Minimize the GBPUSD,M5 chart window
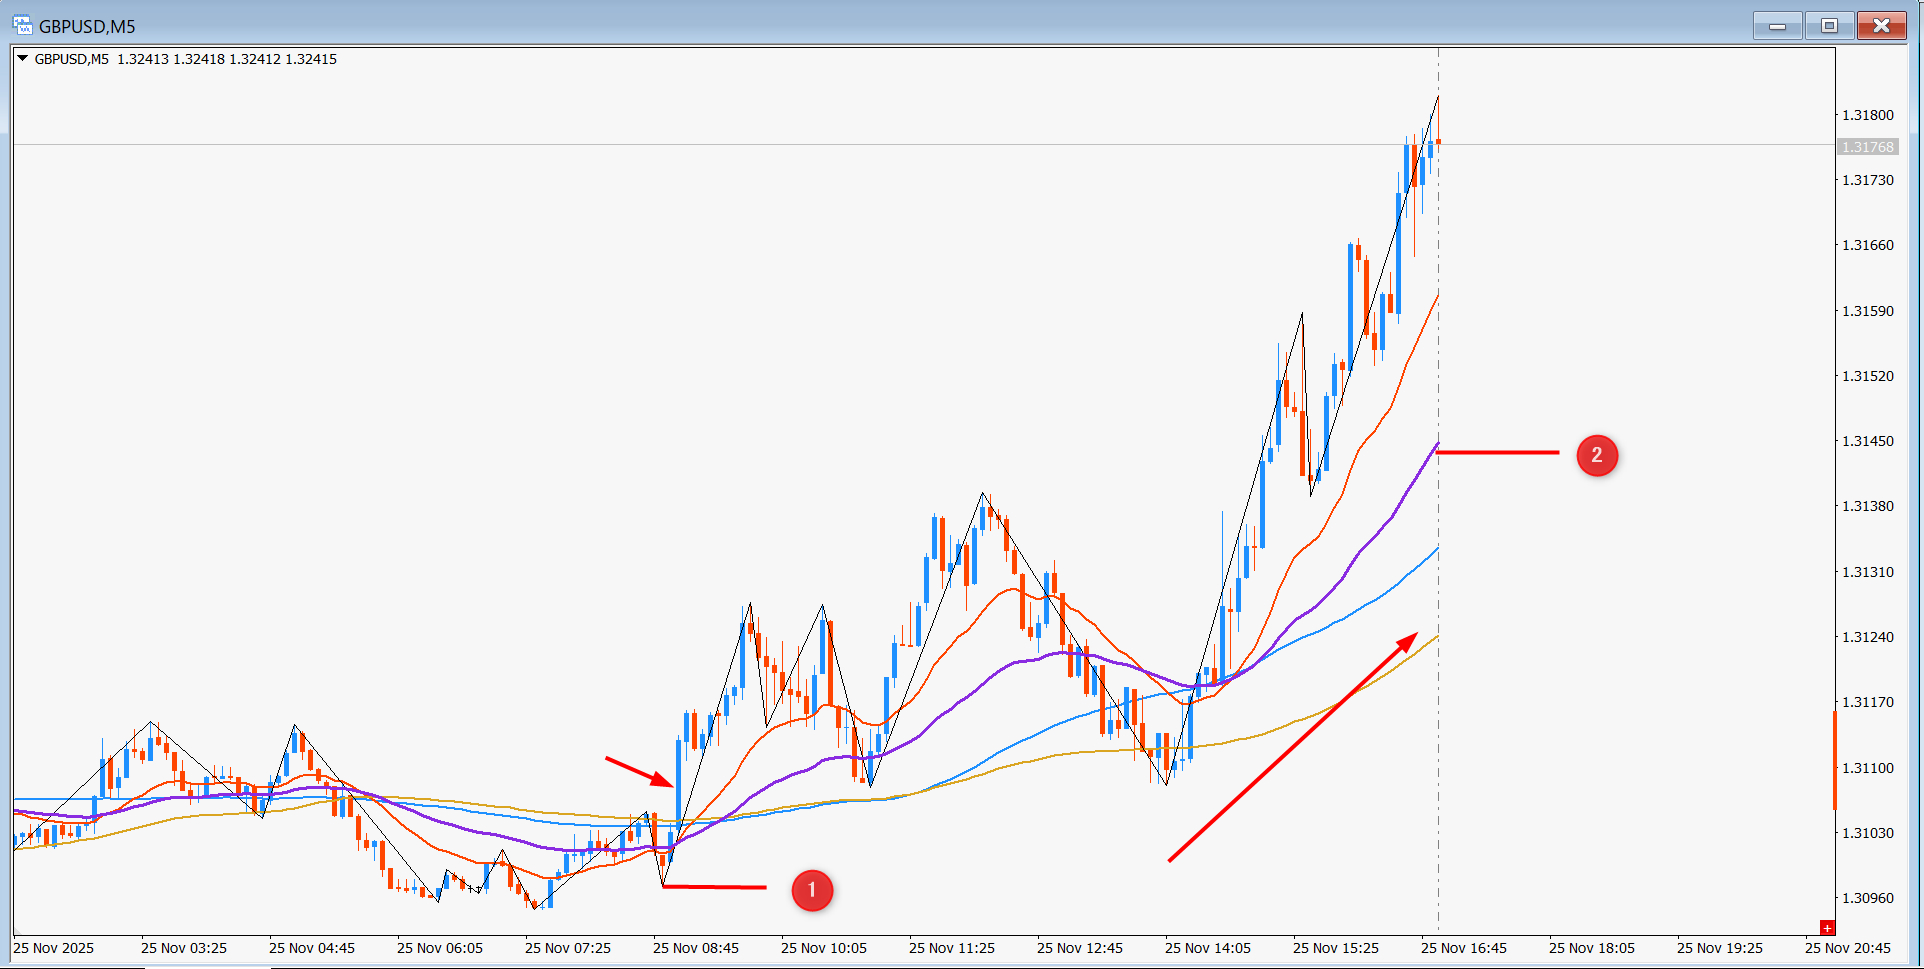 [1777, 26]
